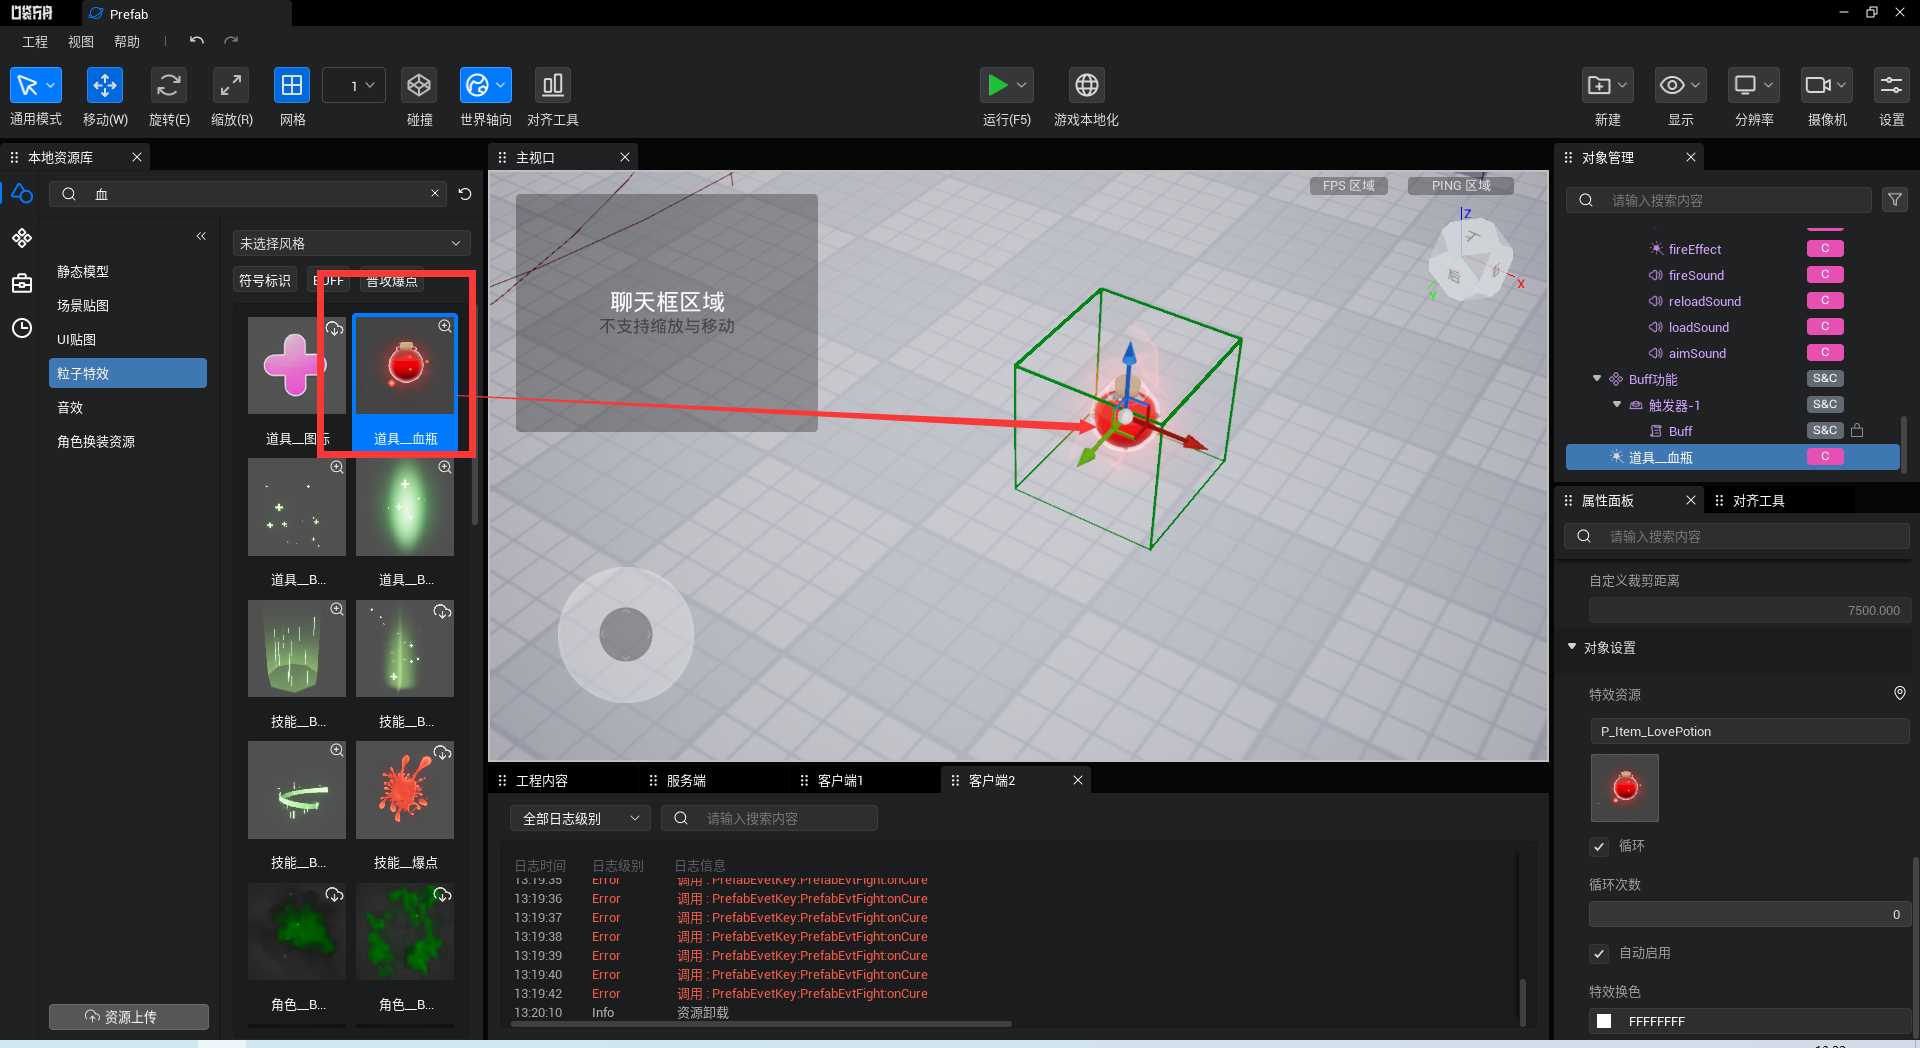Activate the 缩放(R) scale tool
Viewport: 1920px width, 1048px height.
pos(231,86)
